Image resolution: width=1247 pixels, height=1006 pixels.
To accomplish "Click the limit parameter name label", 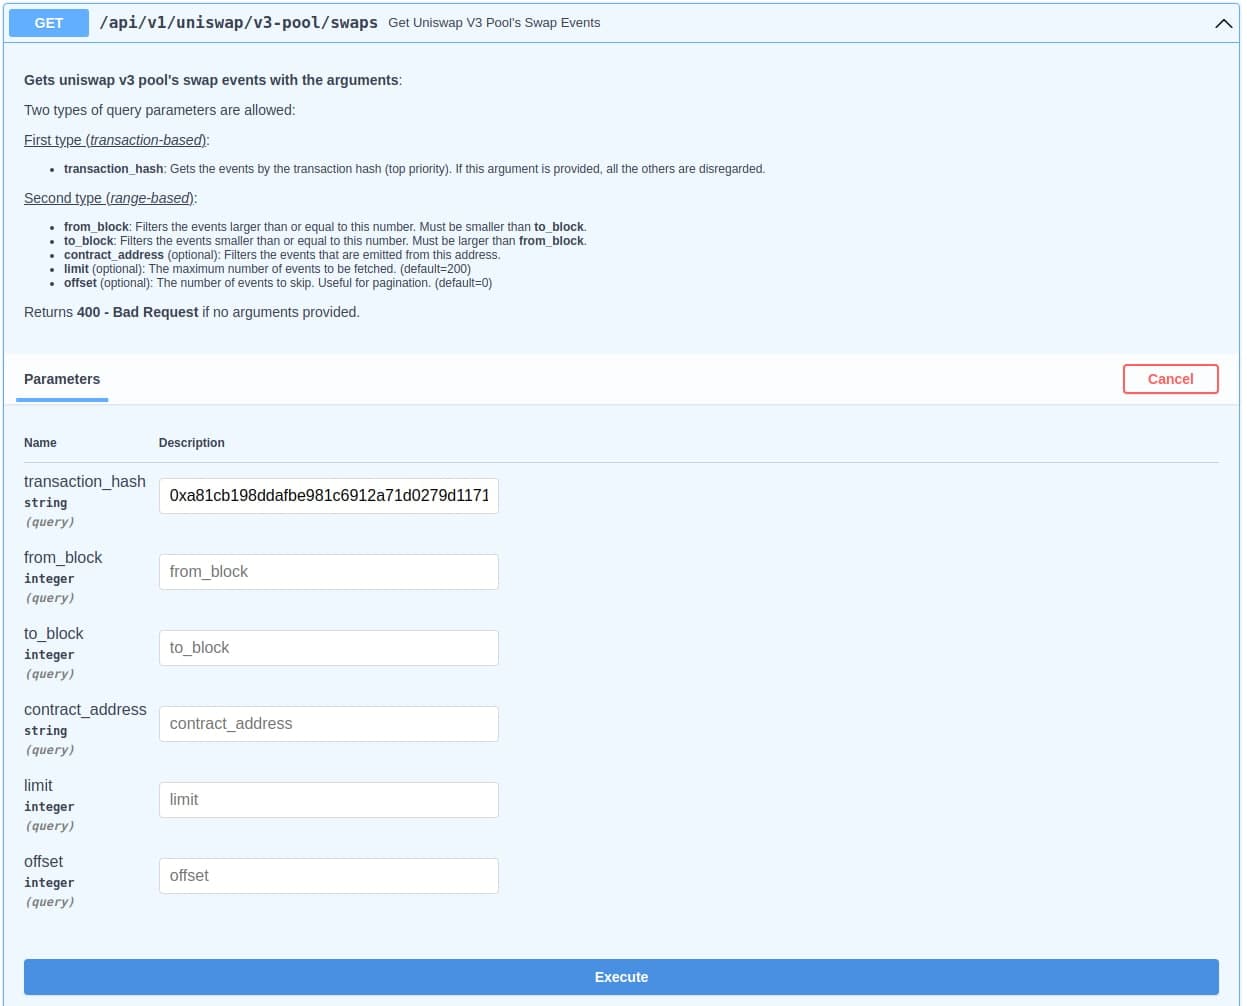I will click(38, 785).
